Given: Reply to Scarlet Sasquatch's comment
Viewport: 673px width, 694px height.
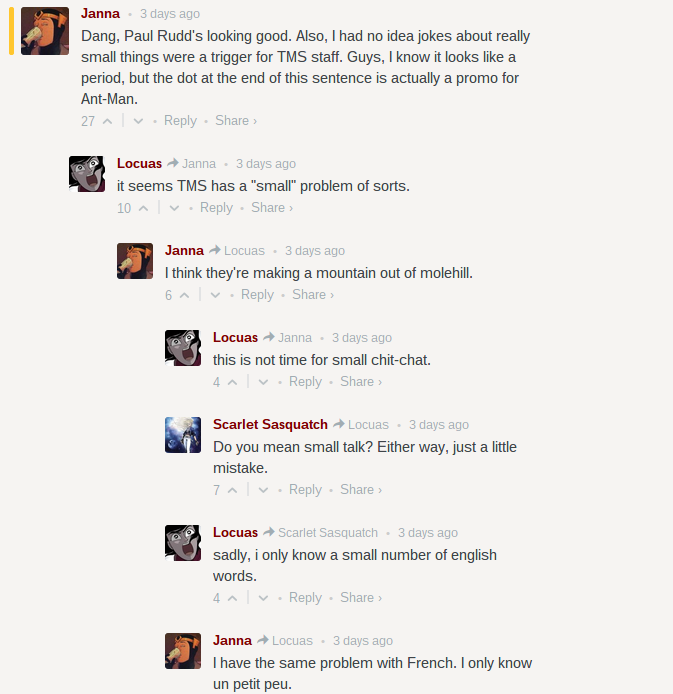Looking at the screenshot, I should tap(305, 490).
